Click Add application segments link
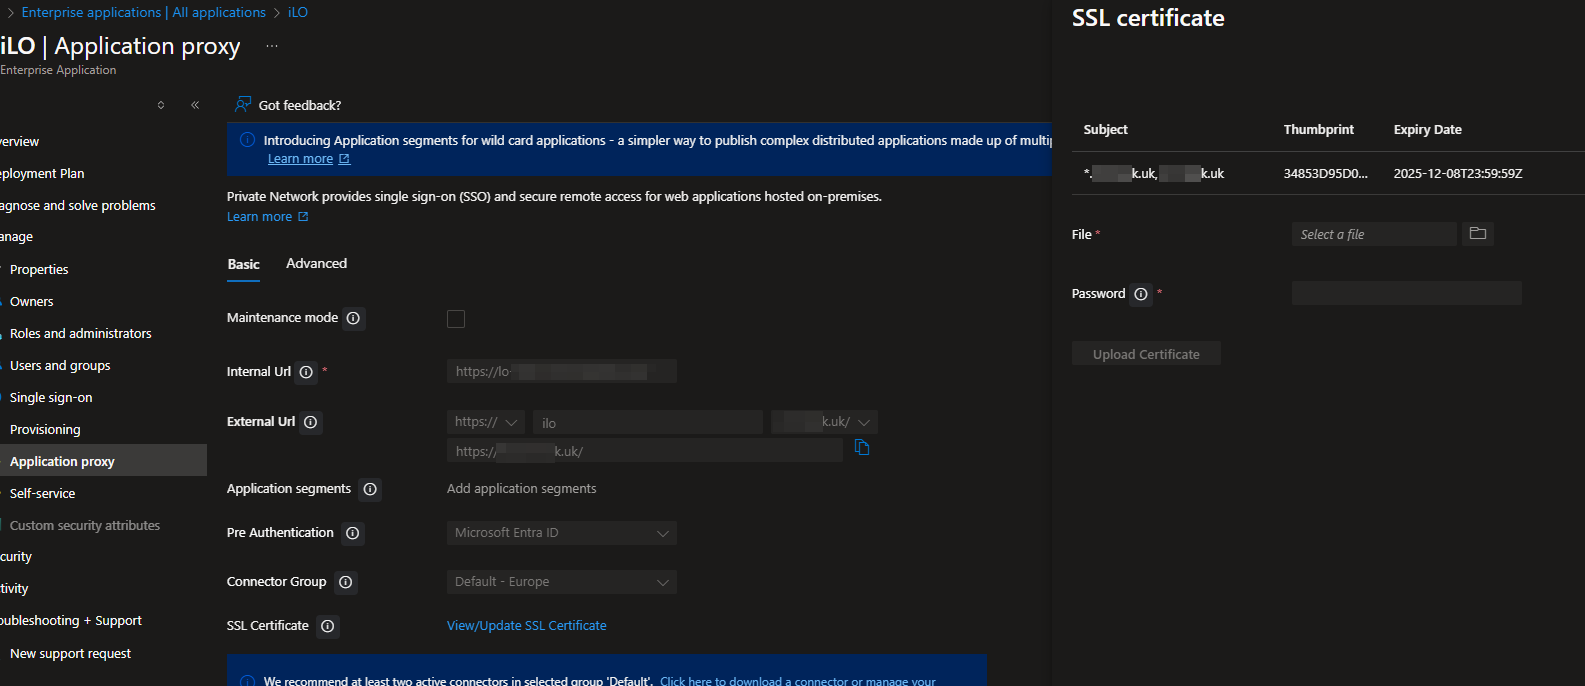The image size is (1585, 686). pos(521,489)
